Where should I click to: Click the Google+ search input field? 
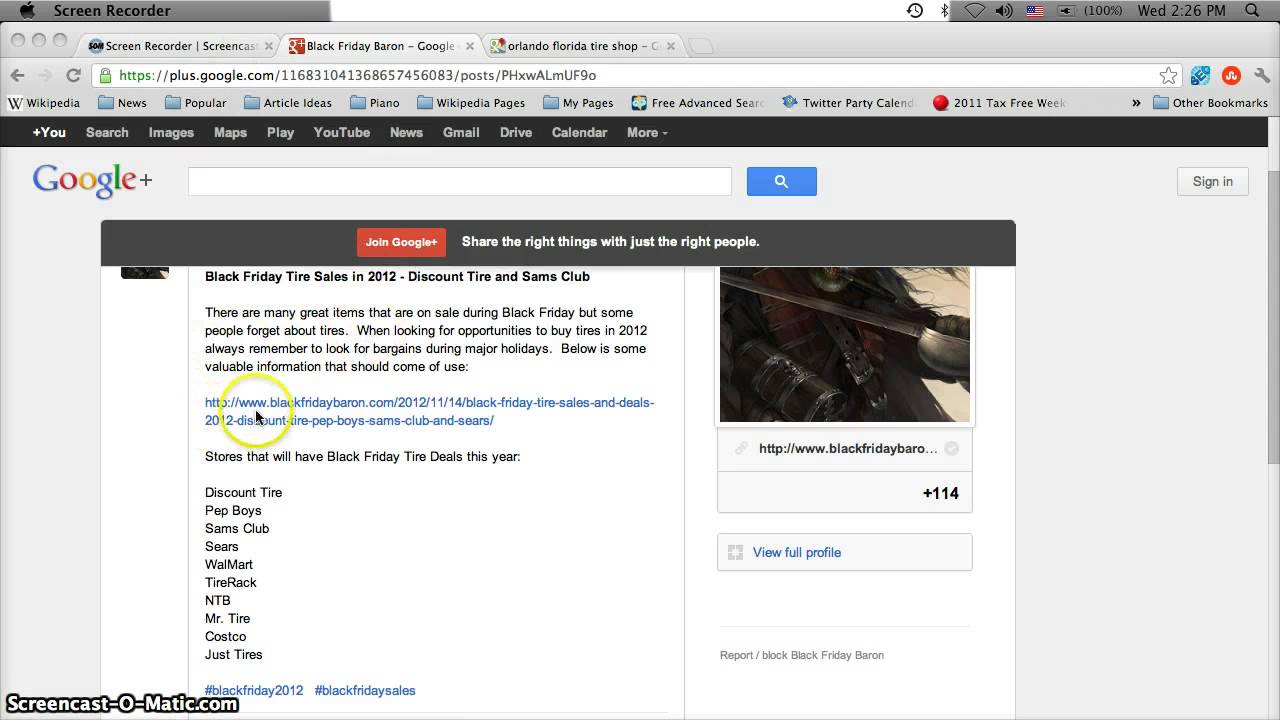(460, 181)
